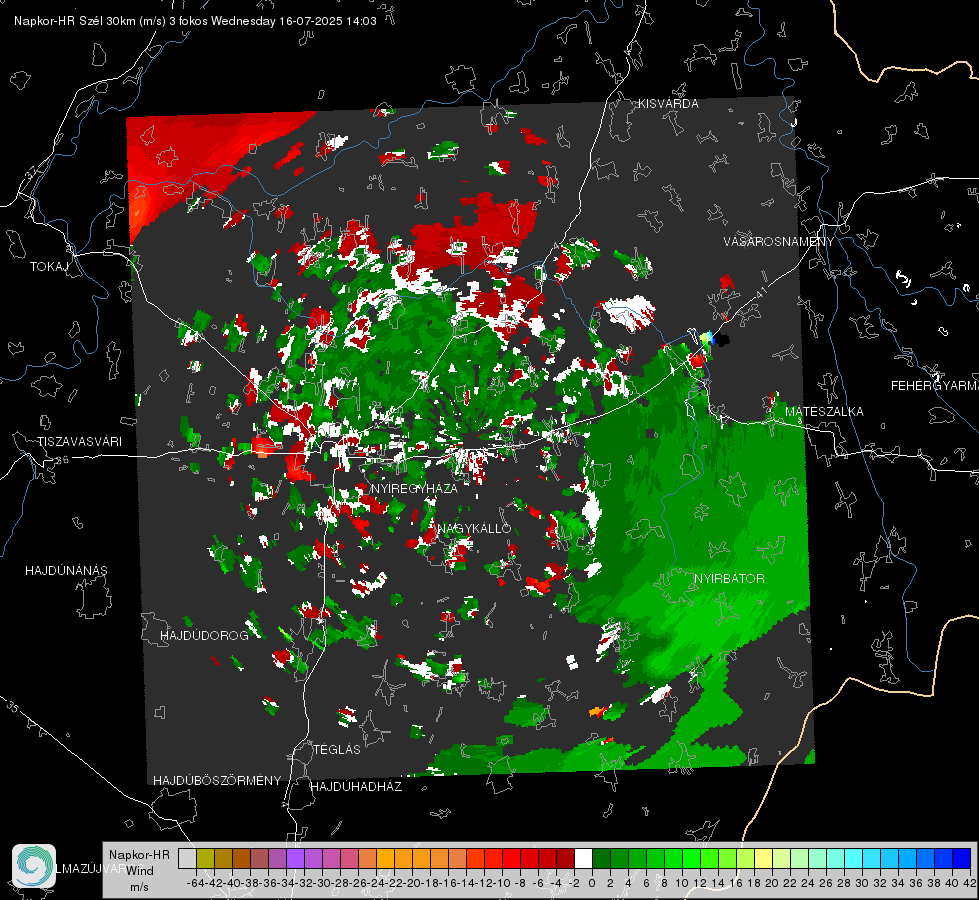This screenshot has width=979, height=900.
Task: Click road number 41 near Vásárosnamény
Action: (x=760, y=292)
